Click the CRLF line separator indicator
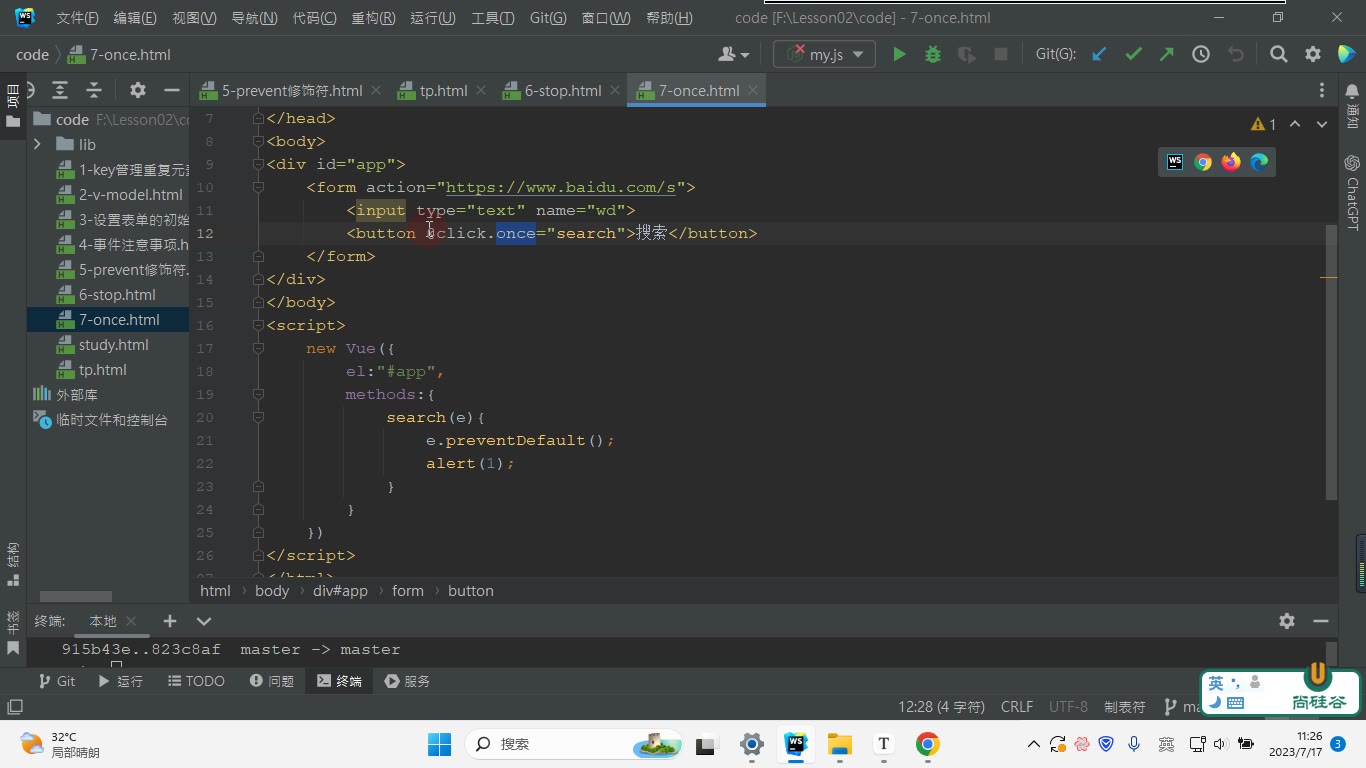 coord(1017,707)
